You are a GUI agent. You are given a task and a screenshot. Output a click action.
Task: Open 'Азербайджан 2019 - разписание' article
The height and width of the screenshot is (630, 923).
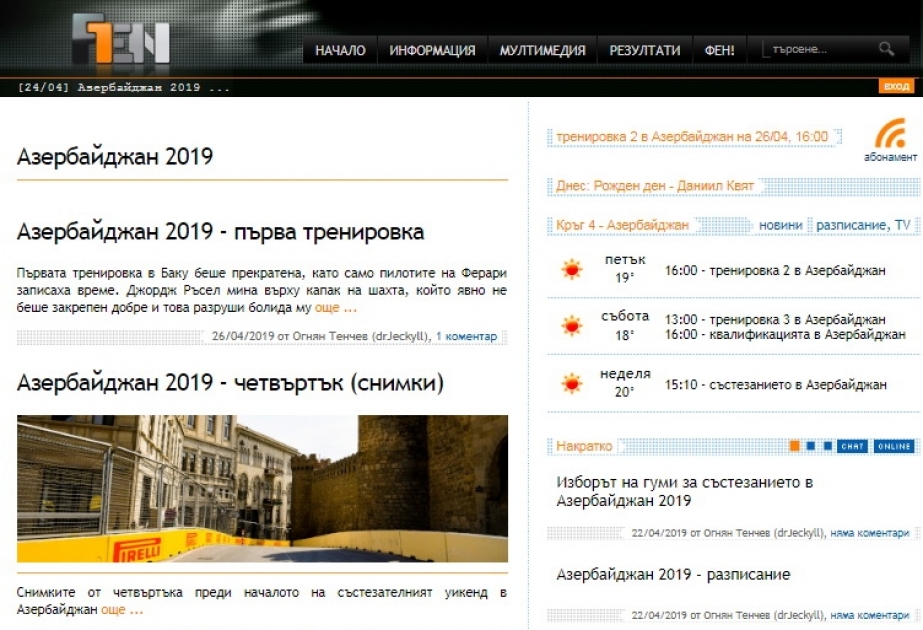(x=673, y=575)
